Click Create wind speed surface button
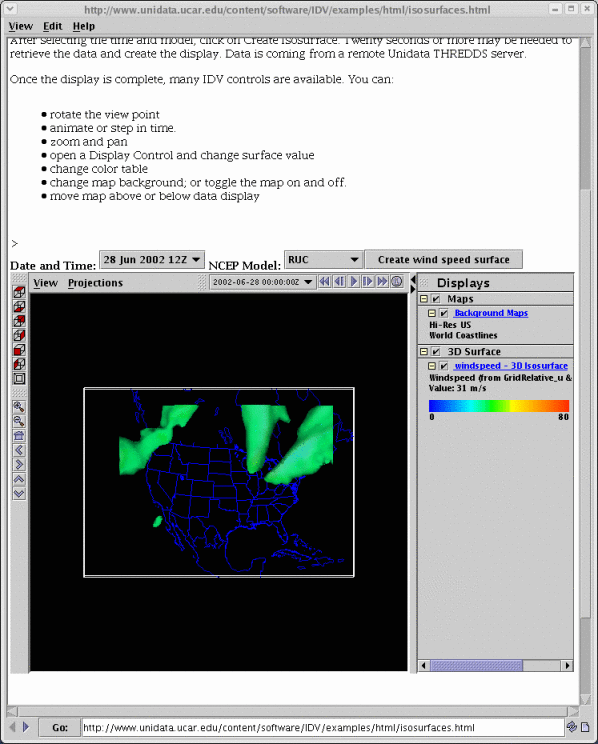The height and width of the screenshot is (744, 598). (x=444, y=260)
